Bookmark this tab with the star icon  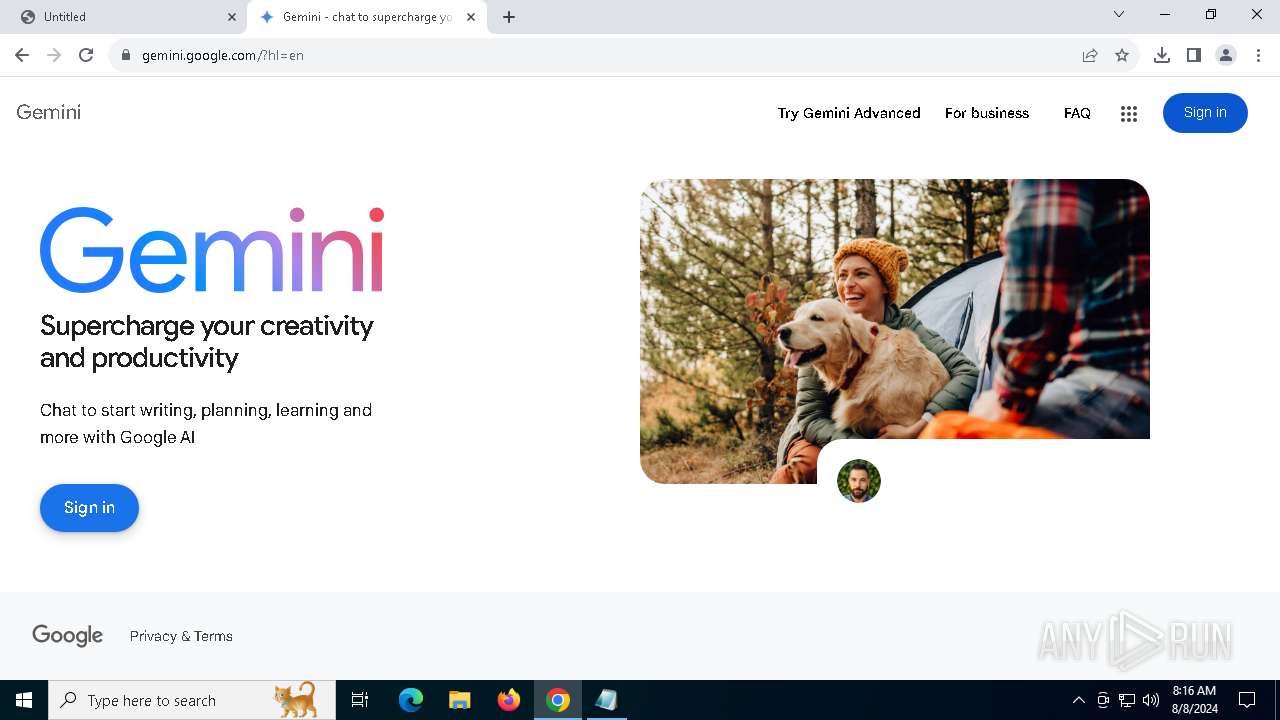point(1122,55)
